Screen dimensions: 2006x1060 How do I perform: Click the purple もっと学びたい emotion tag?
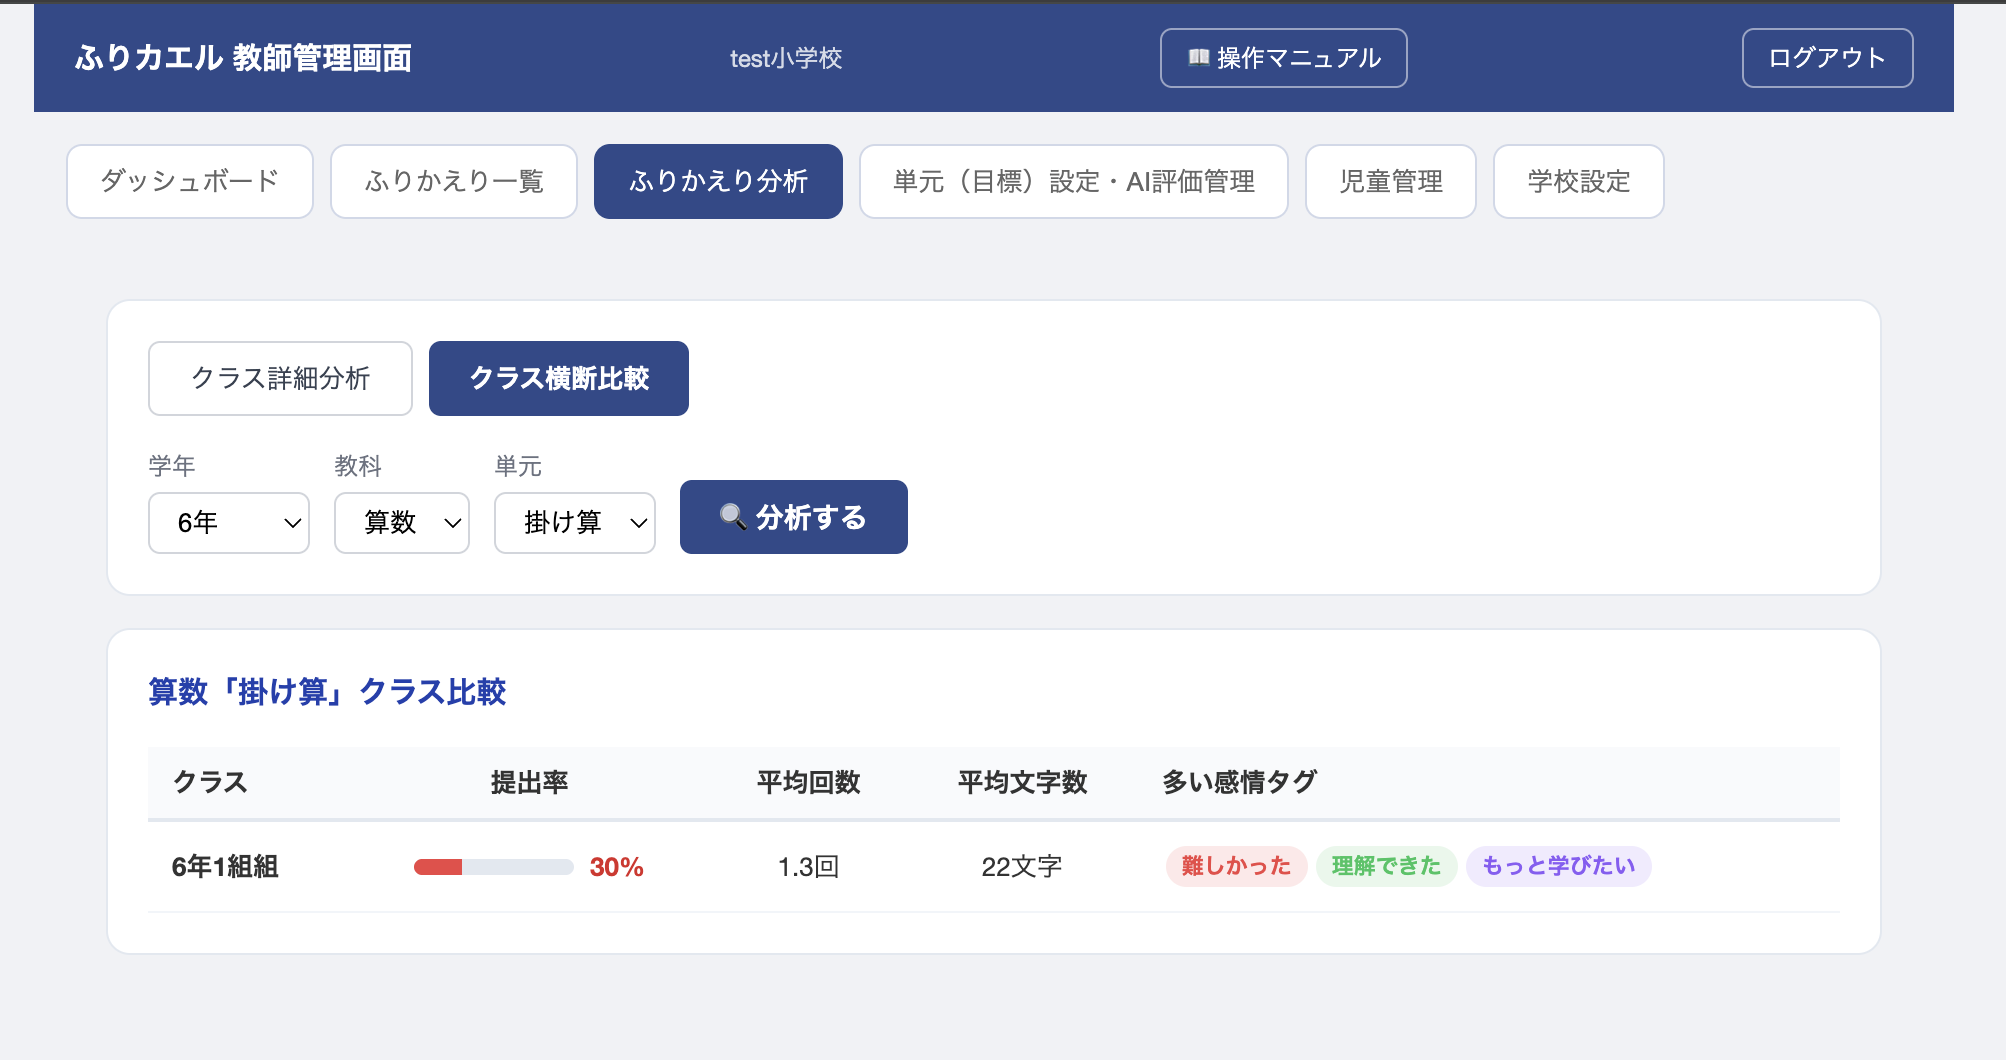1558,866
